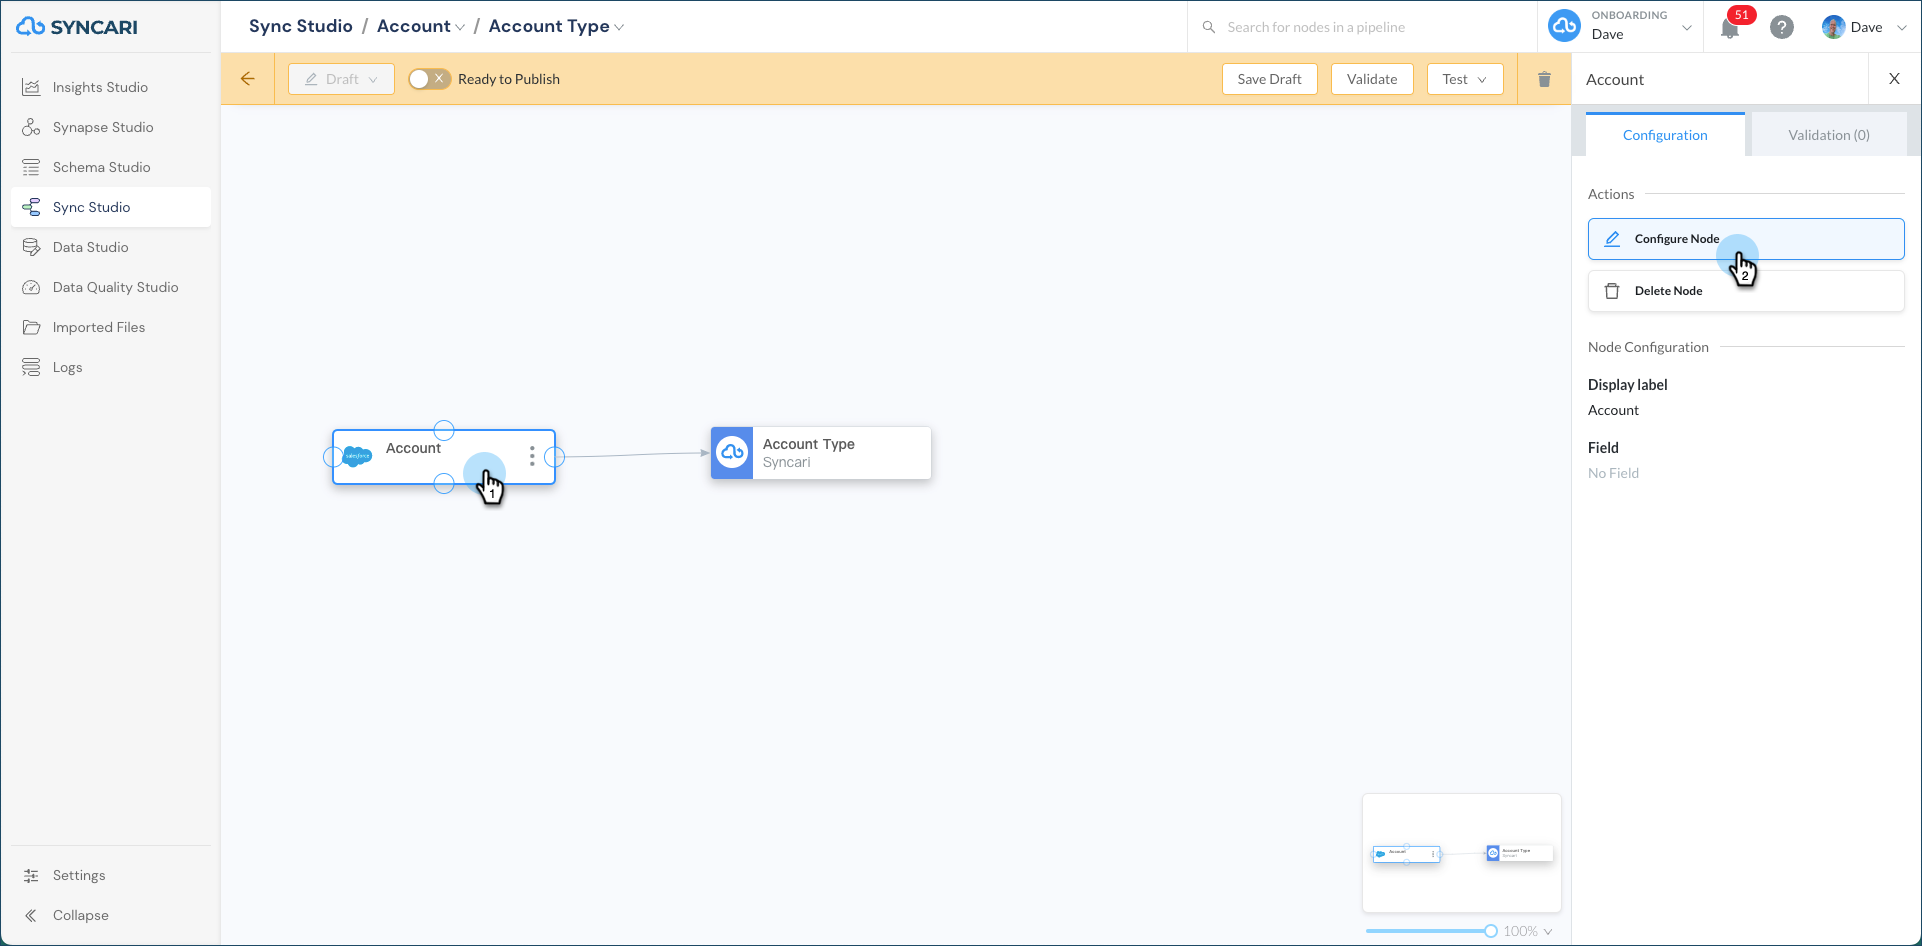1922x946 pixels.
Task: Open the Test dropdown button
Action: 1465,79
